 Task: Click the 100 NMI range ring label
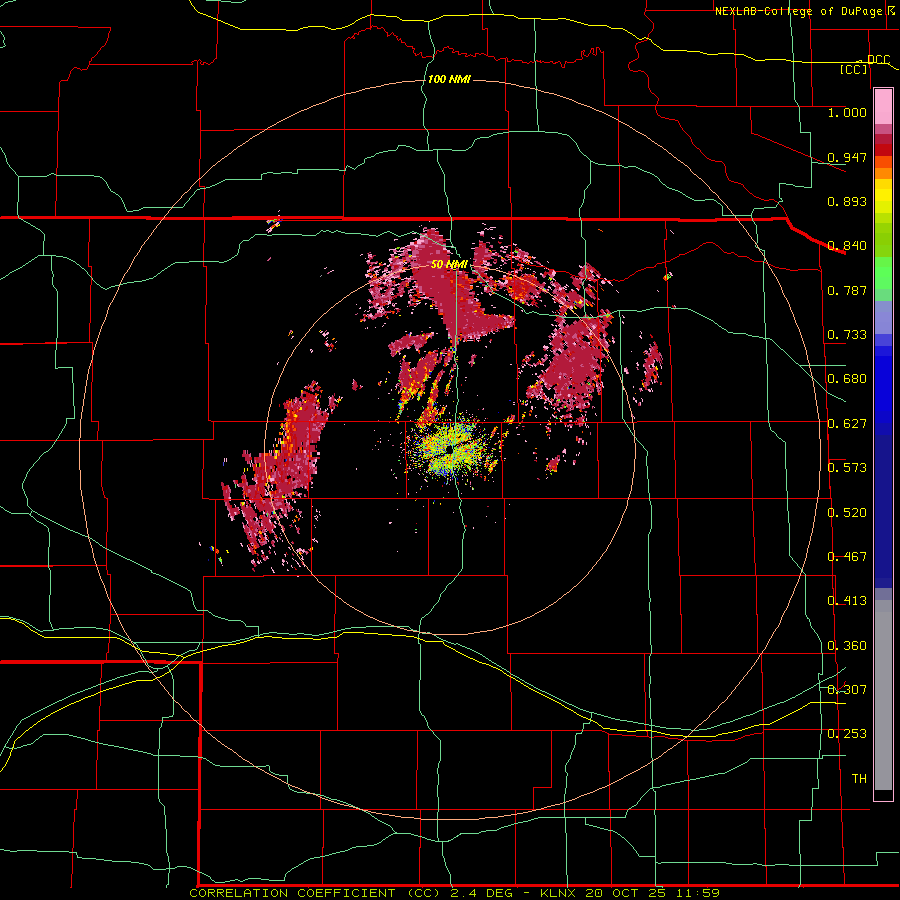pos(449,79)
